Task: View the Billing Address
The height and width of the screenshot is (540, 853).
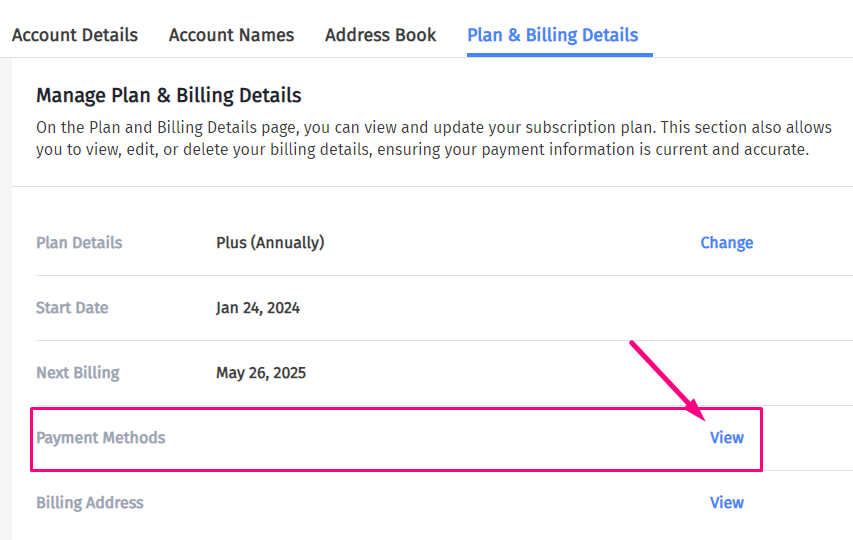Action: point(726,503)
